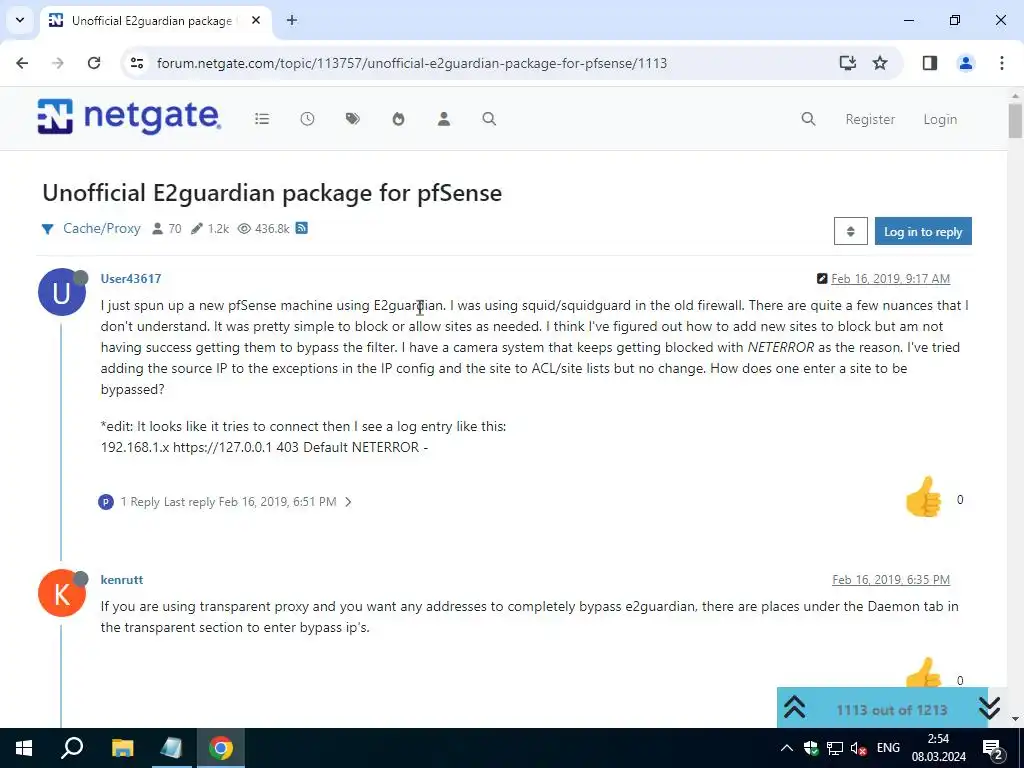Screen dimensions: 1024x768
Task: Click the User43617 username link
Action: coord(131,278)
